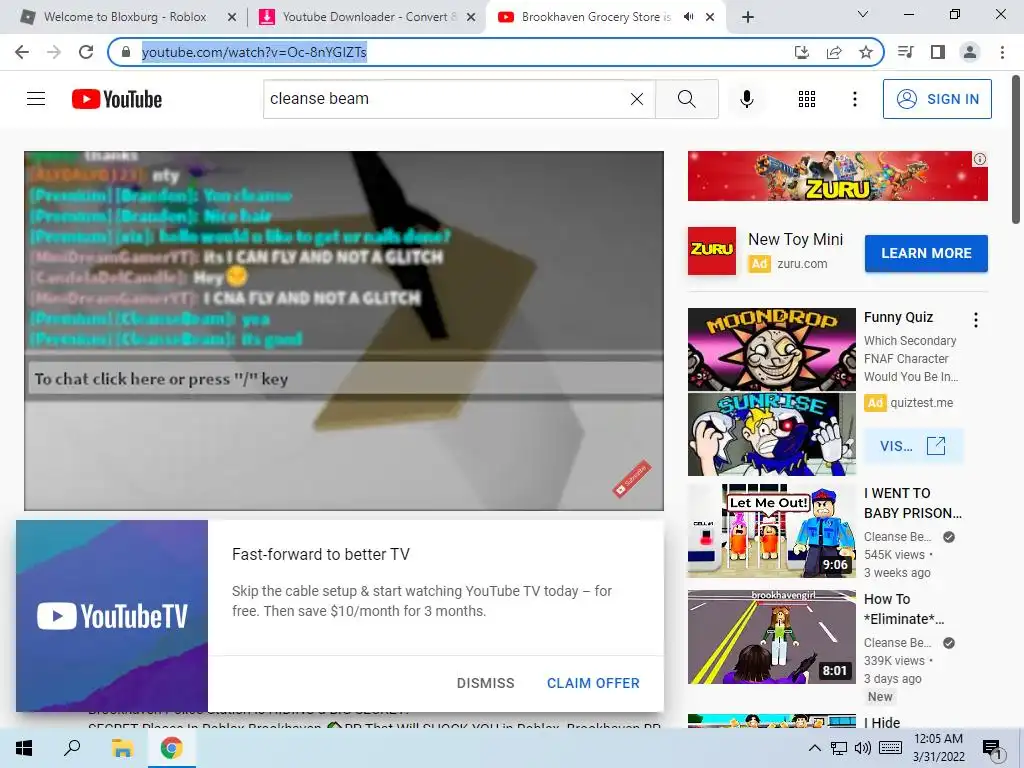Click CLAIM OFFER for YouTube TV
Image resolution: width=1024 pixels, height=768 pixels.
[x=593, y=683]
